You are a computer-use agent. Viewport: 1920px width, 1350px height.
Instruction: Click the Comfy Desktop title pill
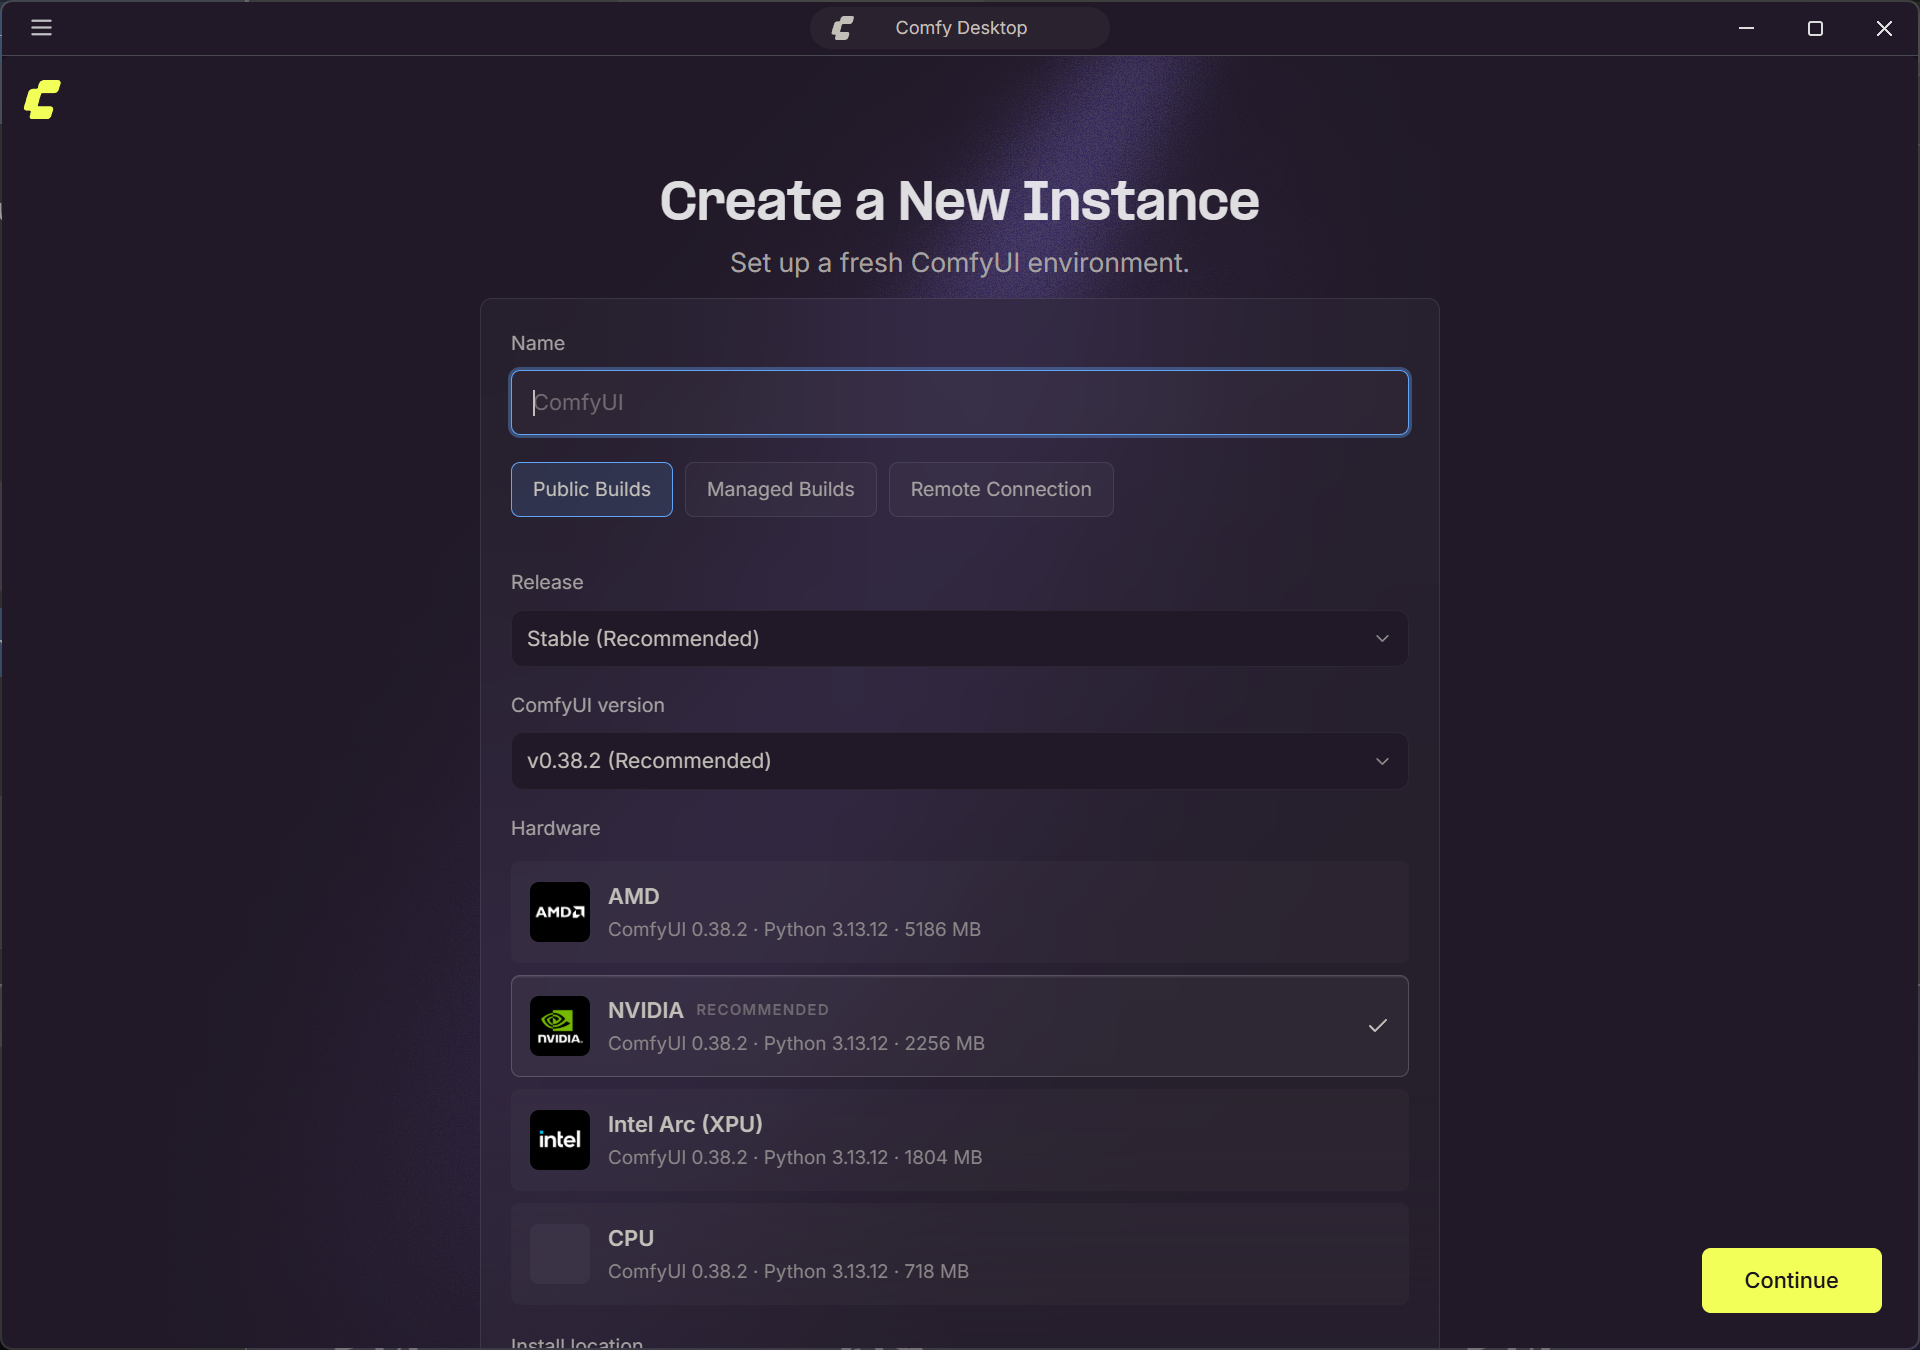point(960,28)
